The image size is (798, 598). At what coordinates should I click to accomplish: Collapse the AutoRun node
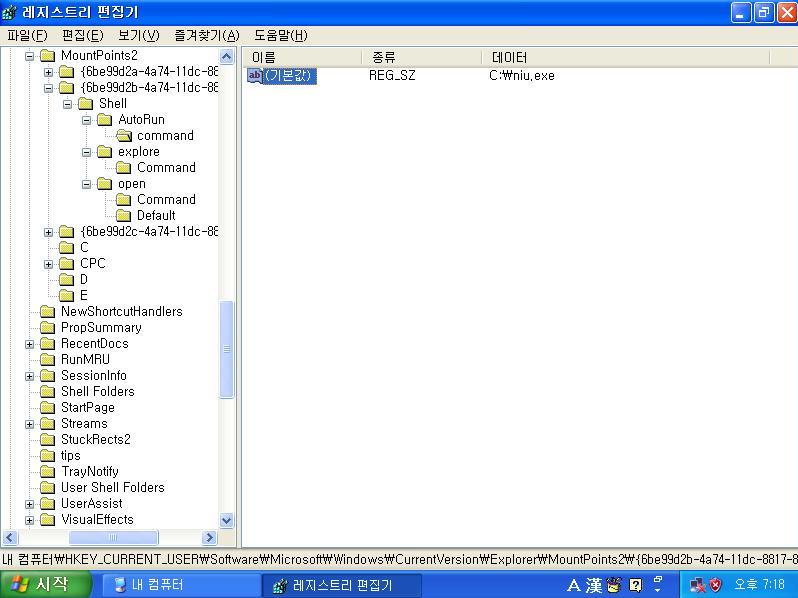pyautogui.click(x=87, y=120)
